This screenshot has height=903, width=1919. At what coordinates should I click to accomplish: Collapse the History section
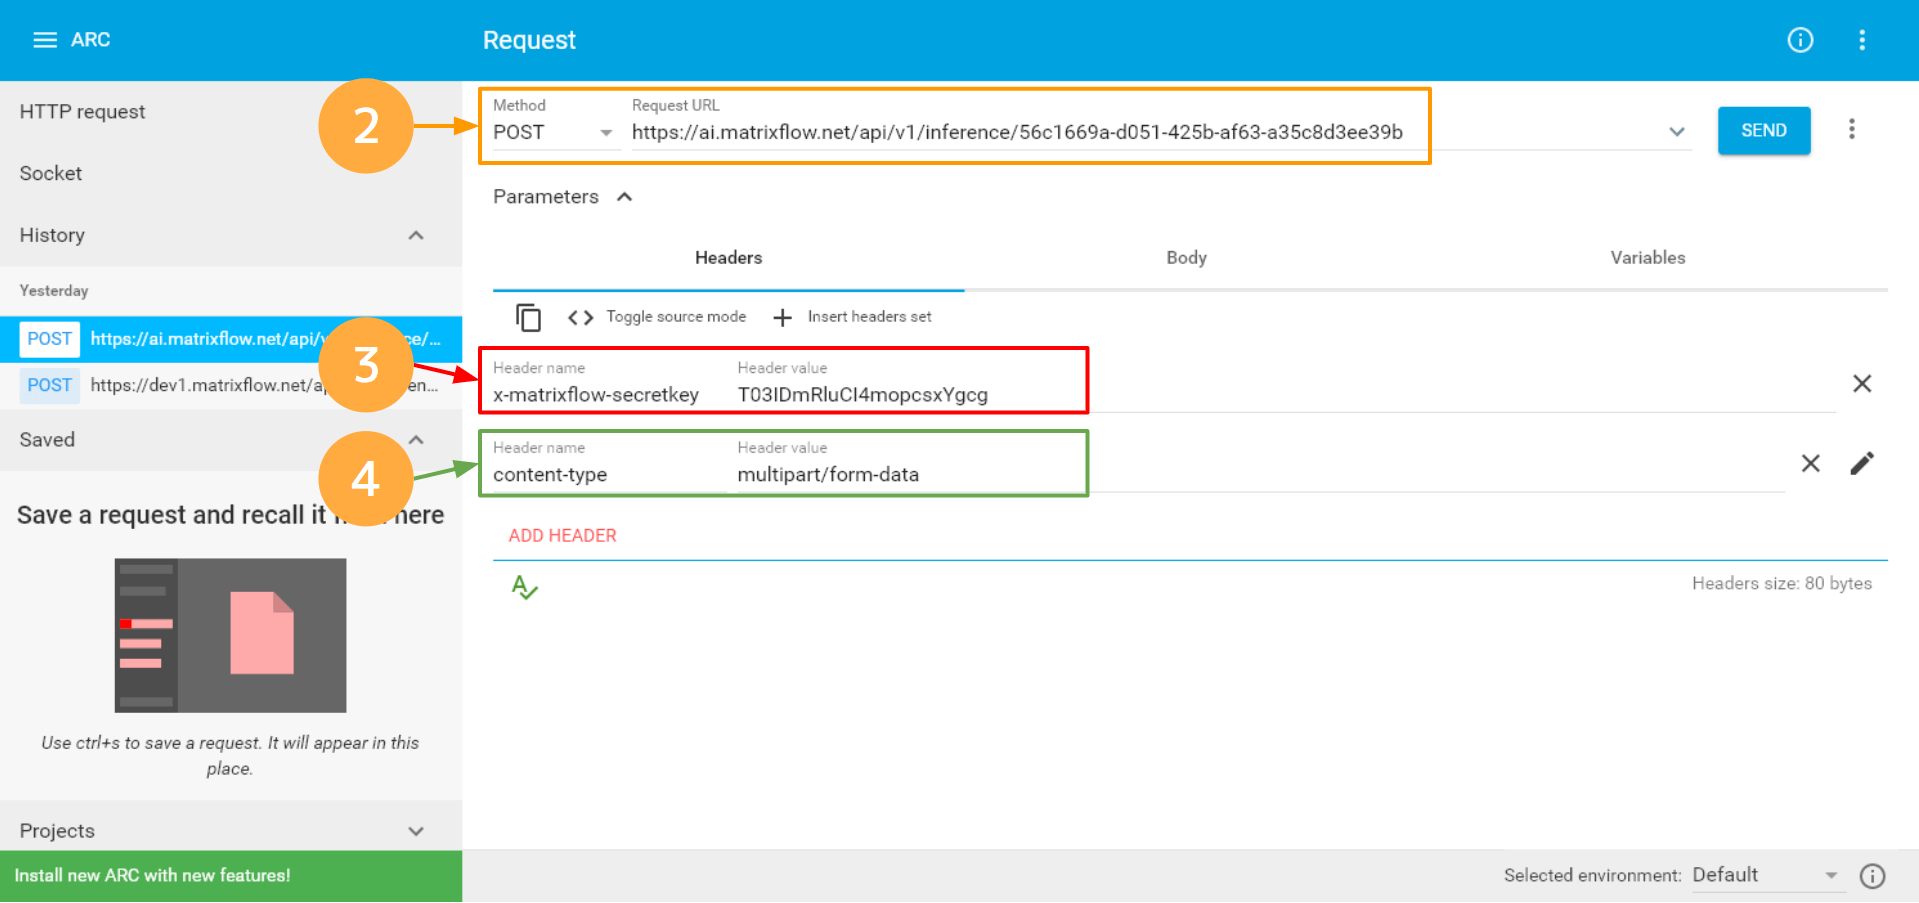pyautogui.click(x=416, y=235)
